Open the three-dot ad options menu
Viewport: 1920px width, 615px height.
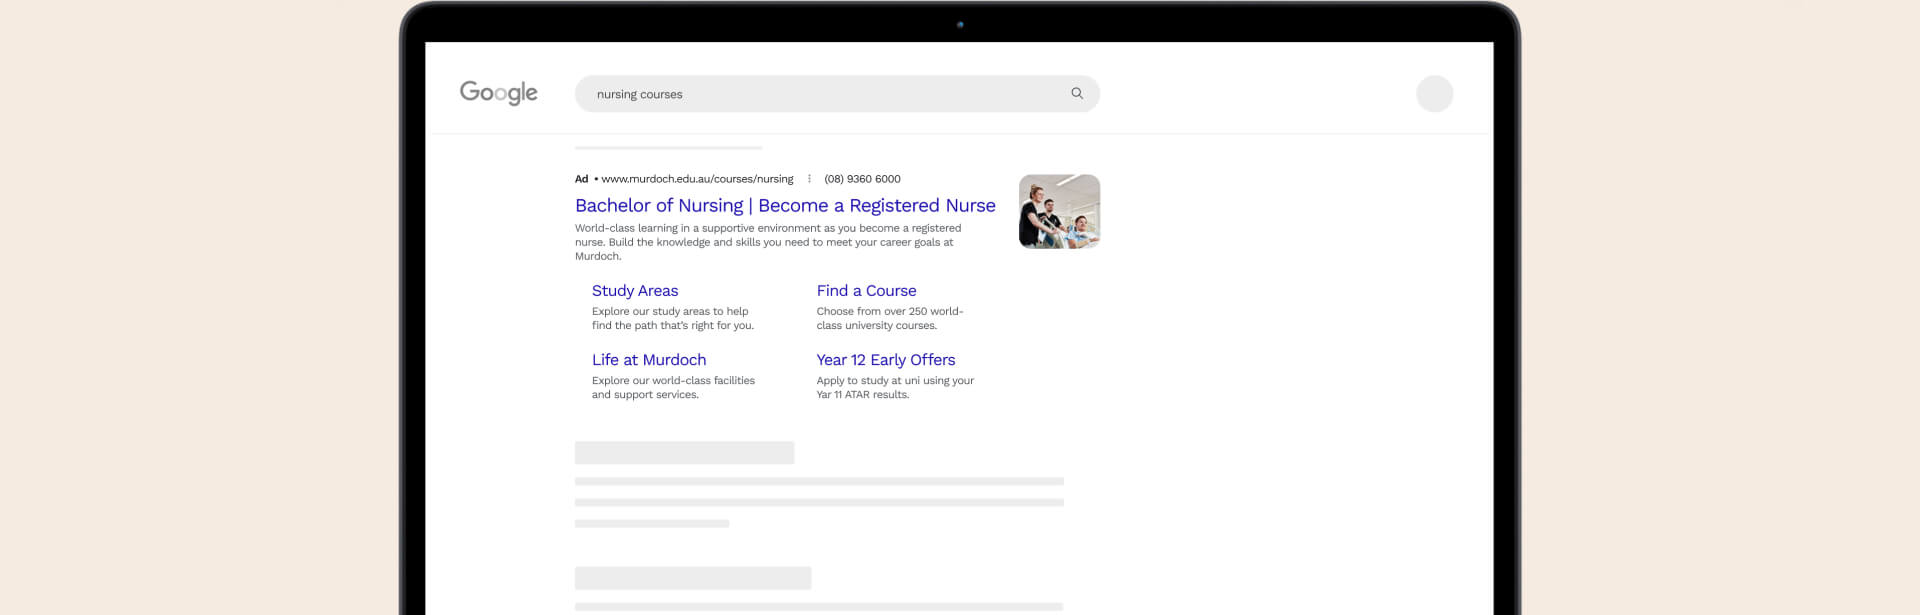coord(809,179)
